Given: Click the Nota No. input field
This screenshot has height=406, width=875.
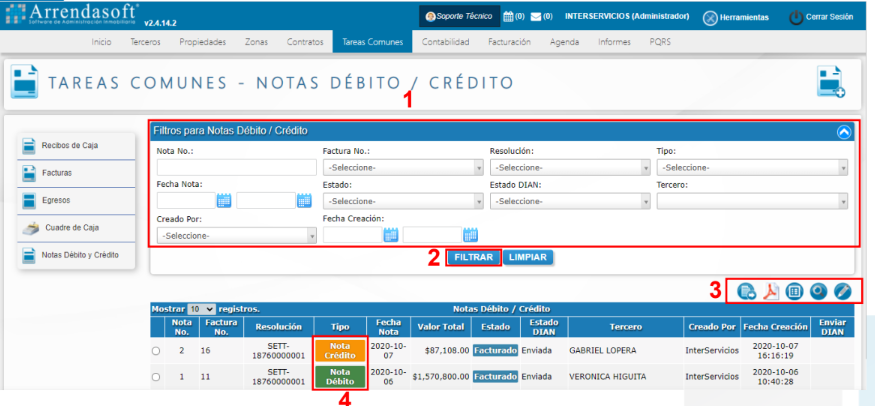Looking at the screenshot, I should [x=235, y=167].
